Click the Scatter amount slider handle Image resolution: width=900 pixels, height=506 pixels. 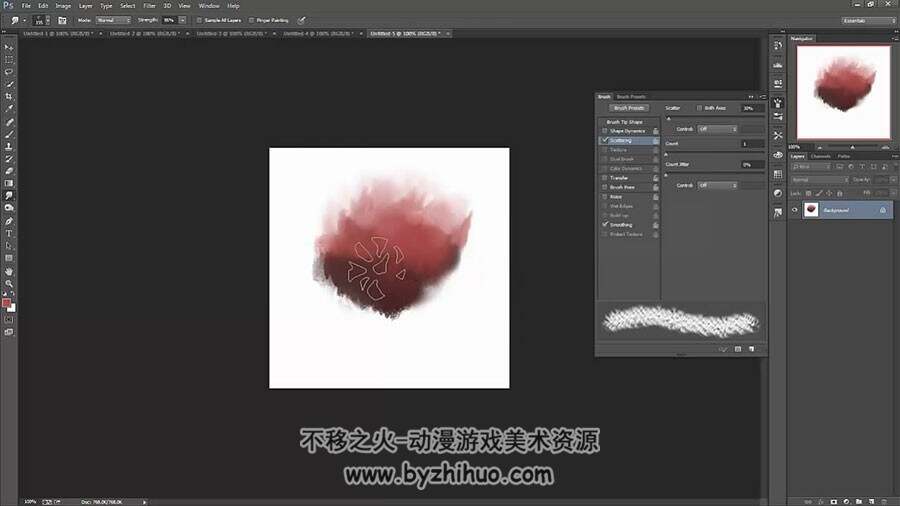669,118
